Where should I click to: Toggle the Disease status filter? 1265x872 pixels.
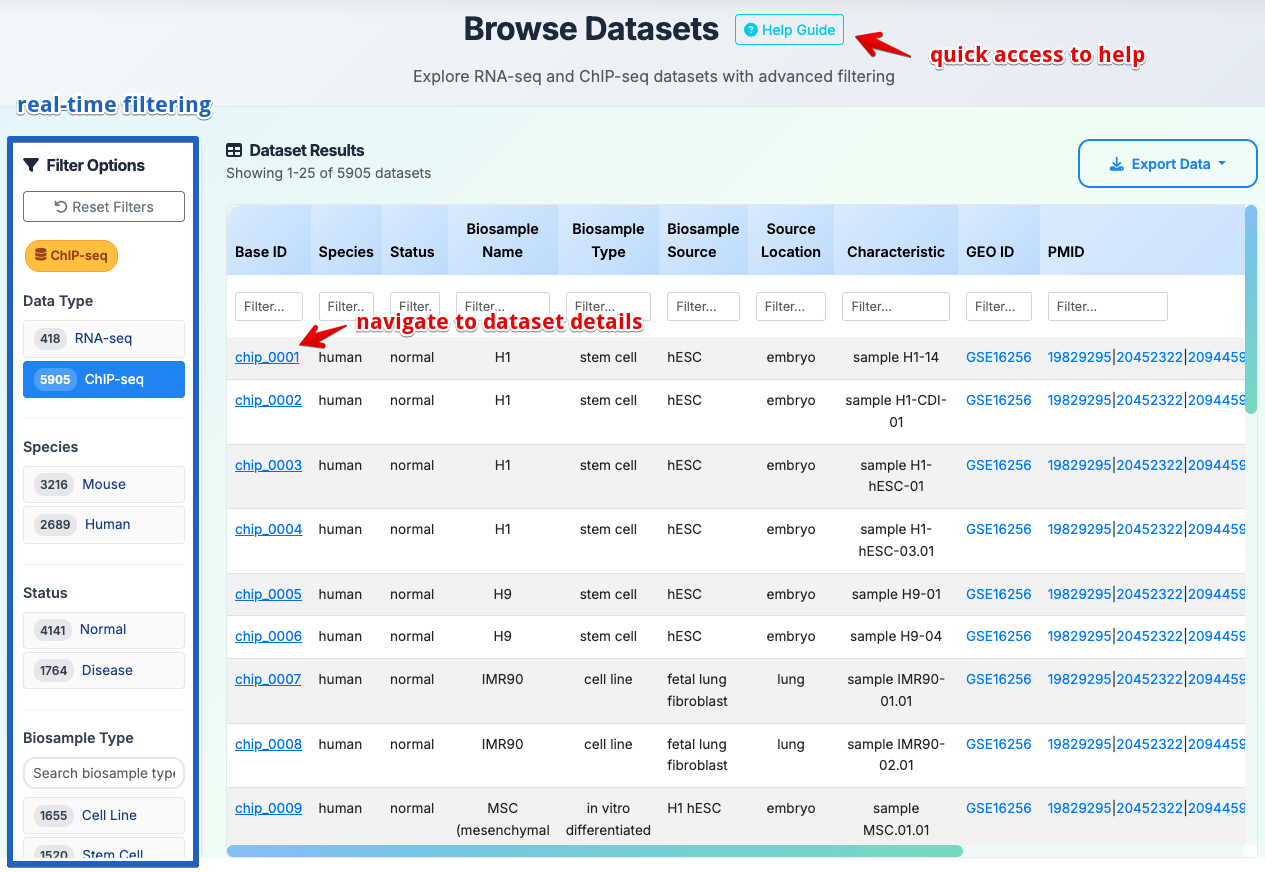tap(104, 670)
